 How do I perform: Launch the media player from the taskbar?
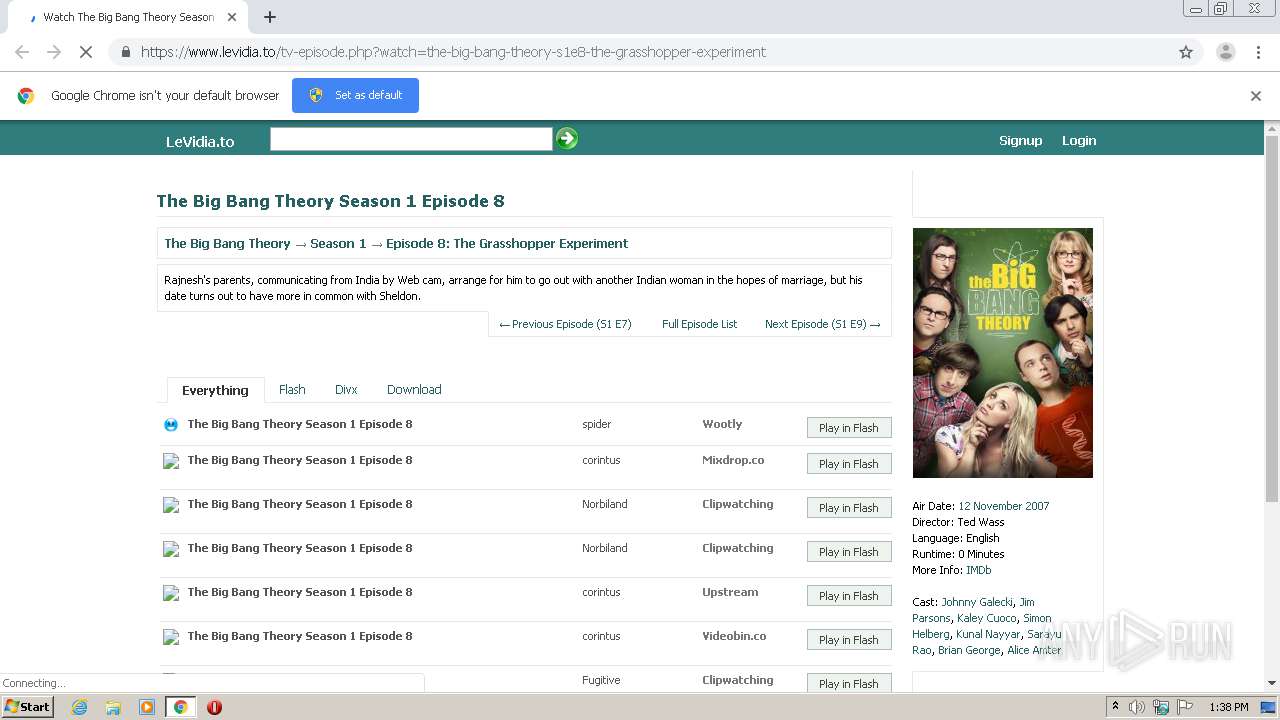pos(147,707)
